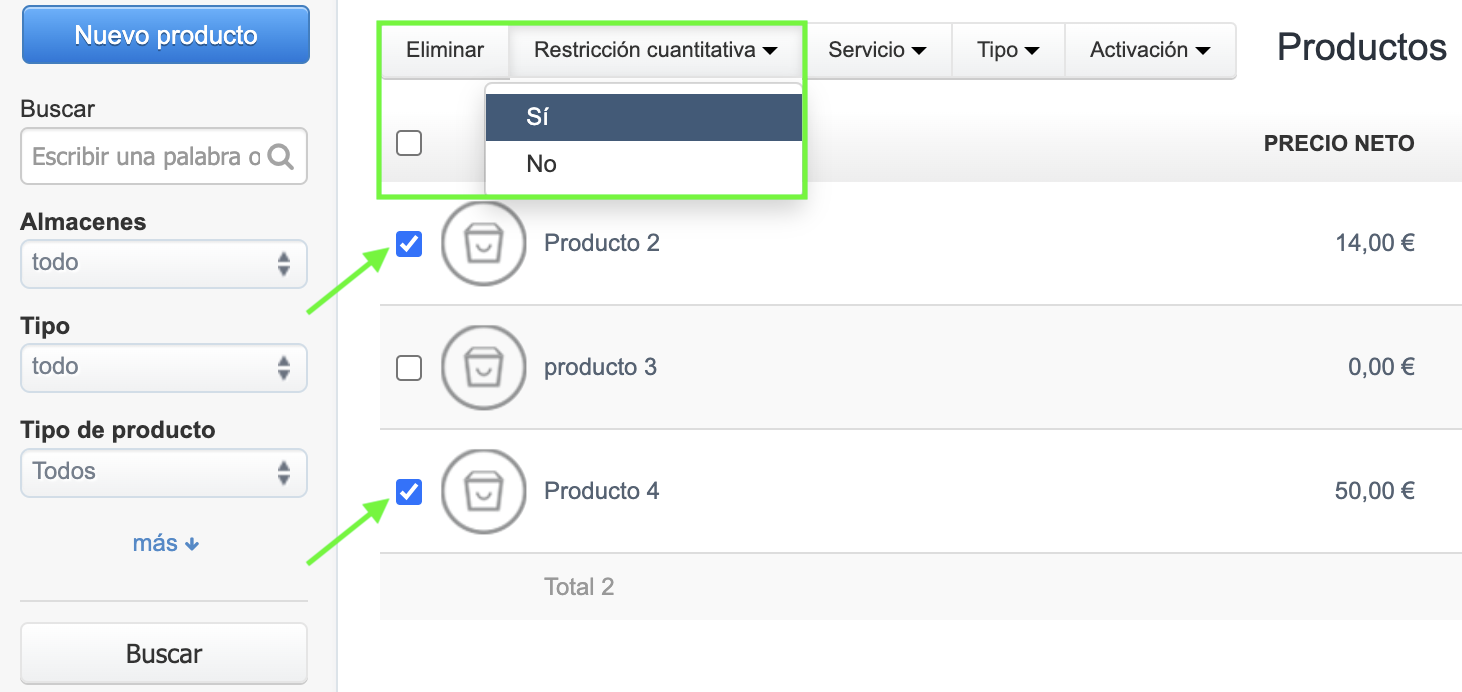Open the Tipo filter dropdown in sidebar
The height and width of the screenshot is (692, 1462).
tap(163, 367)
